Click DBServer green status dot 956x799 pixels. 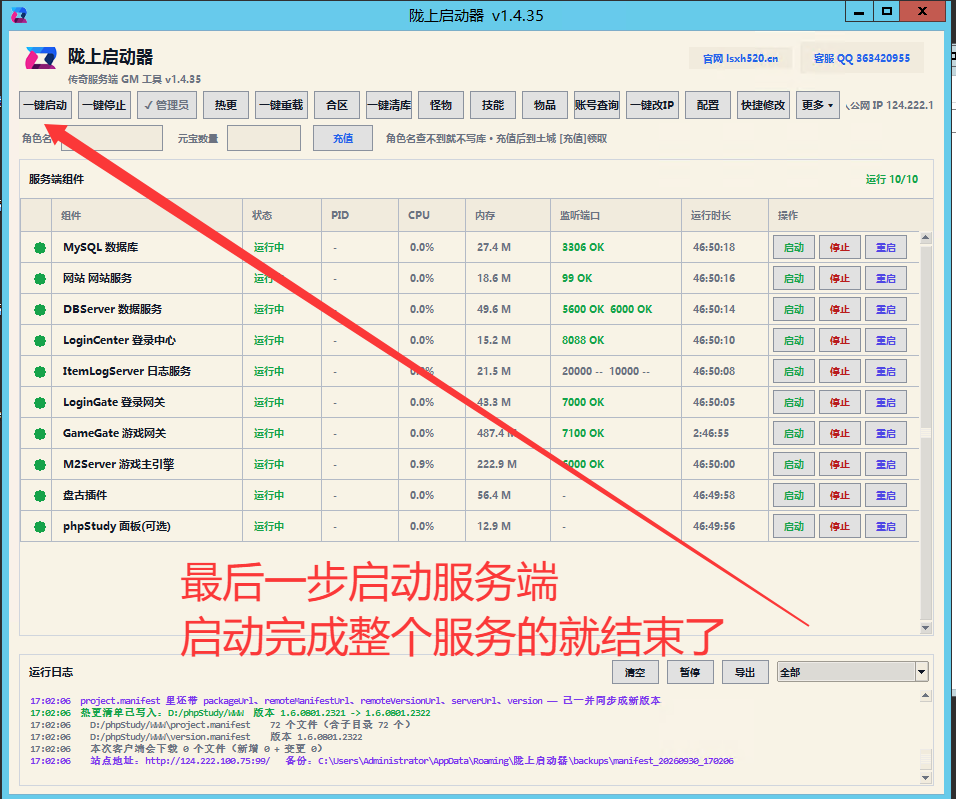click(40, 310)
